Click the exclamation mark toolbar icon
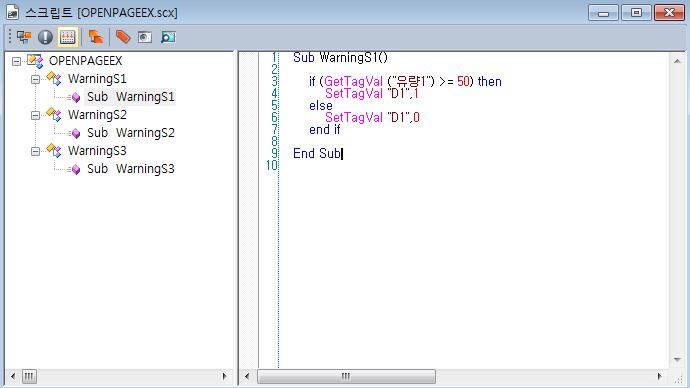 coord(45,37)
